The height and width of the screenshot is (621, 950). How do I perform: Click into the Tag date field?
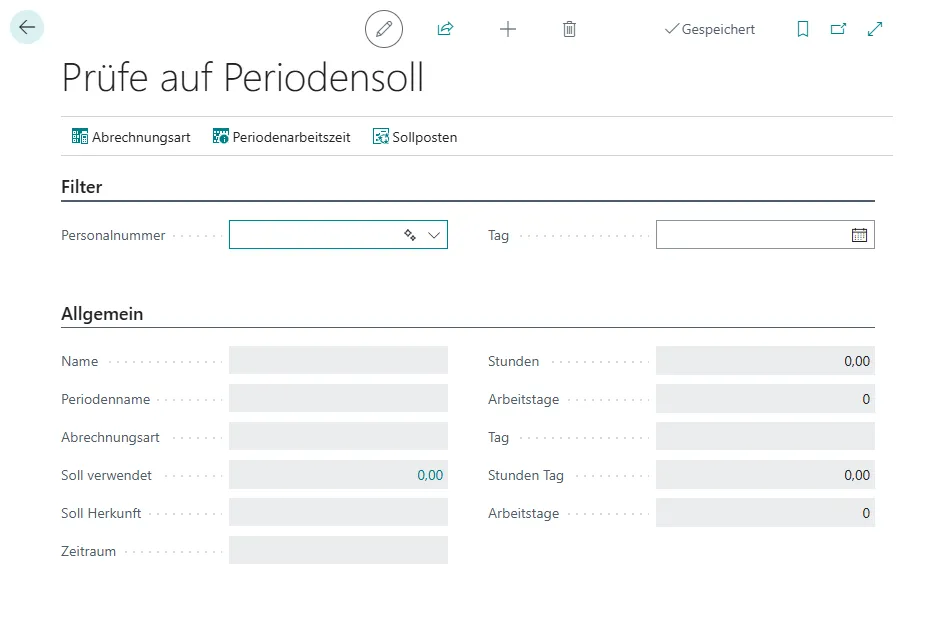(x=750, y=235)
